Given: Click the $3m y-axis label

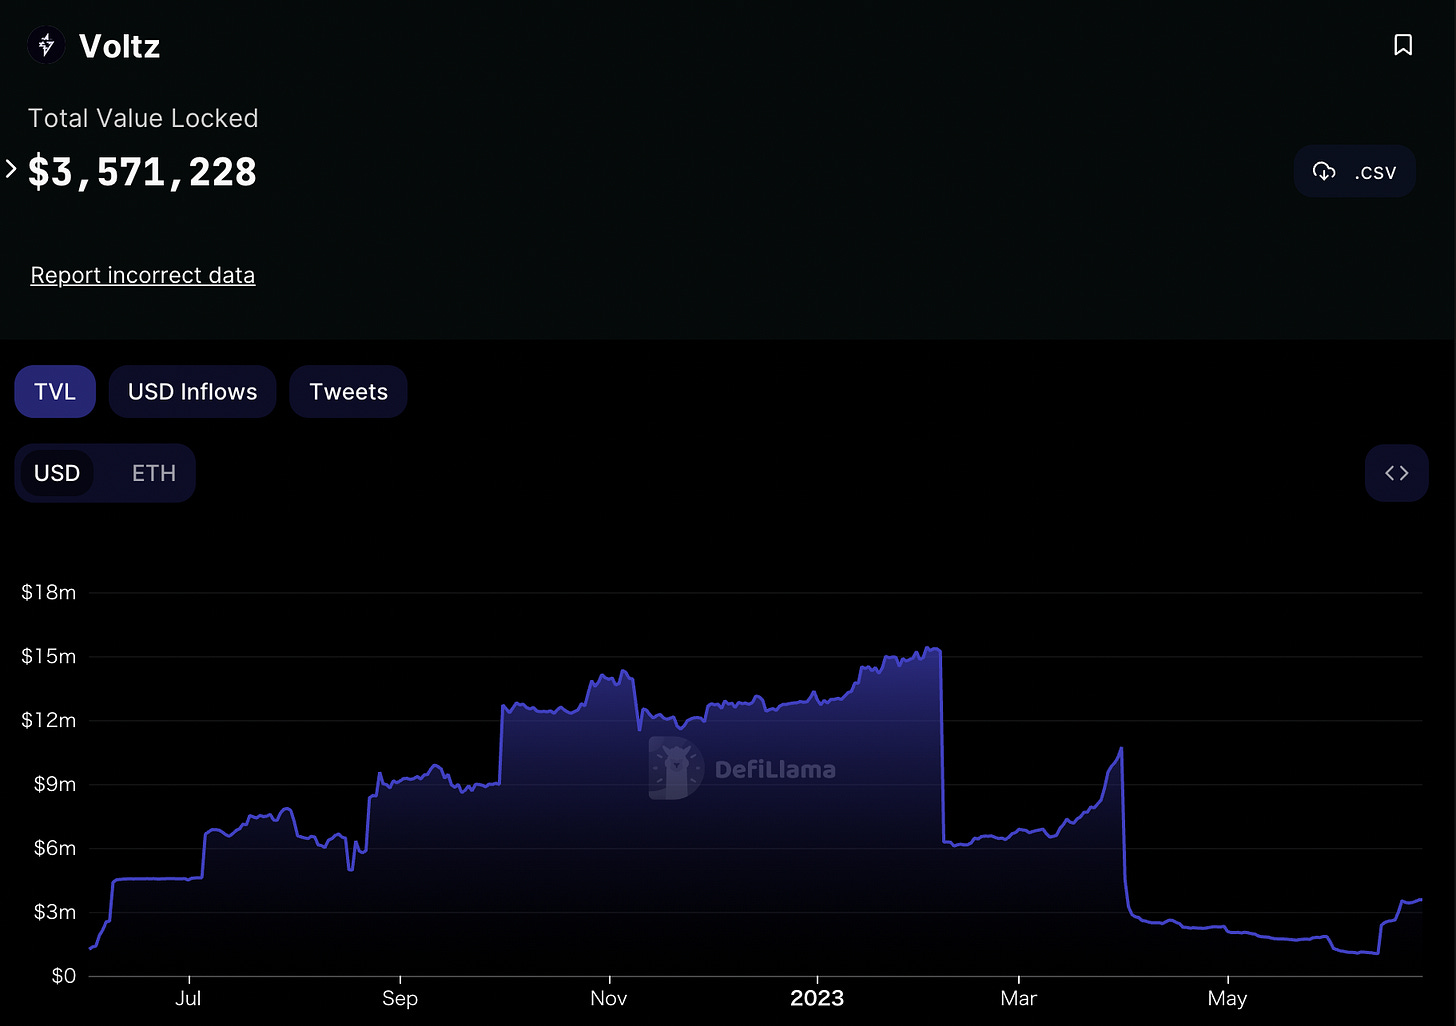Looking at the screenshot, I should pyautogui.click(x=55, y=912).
